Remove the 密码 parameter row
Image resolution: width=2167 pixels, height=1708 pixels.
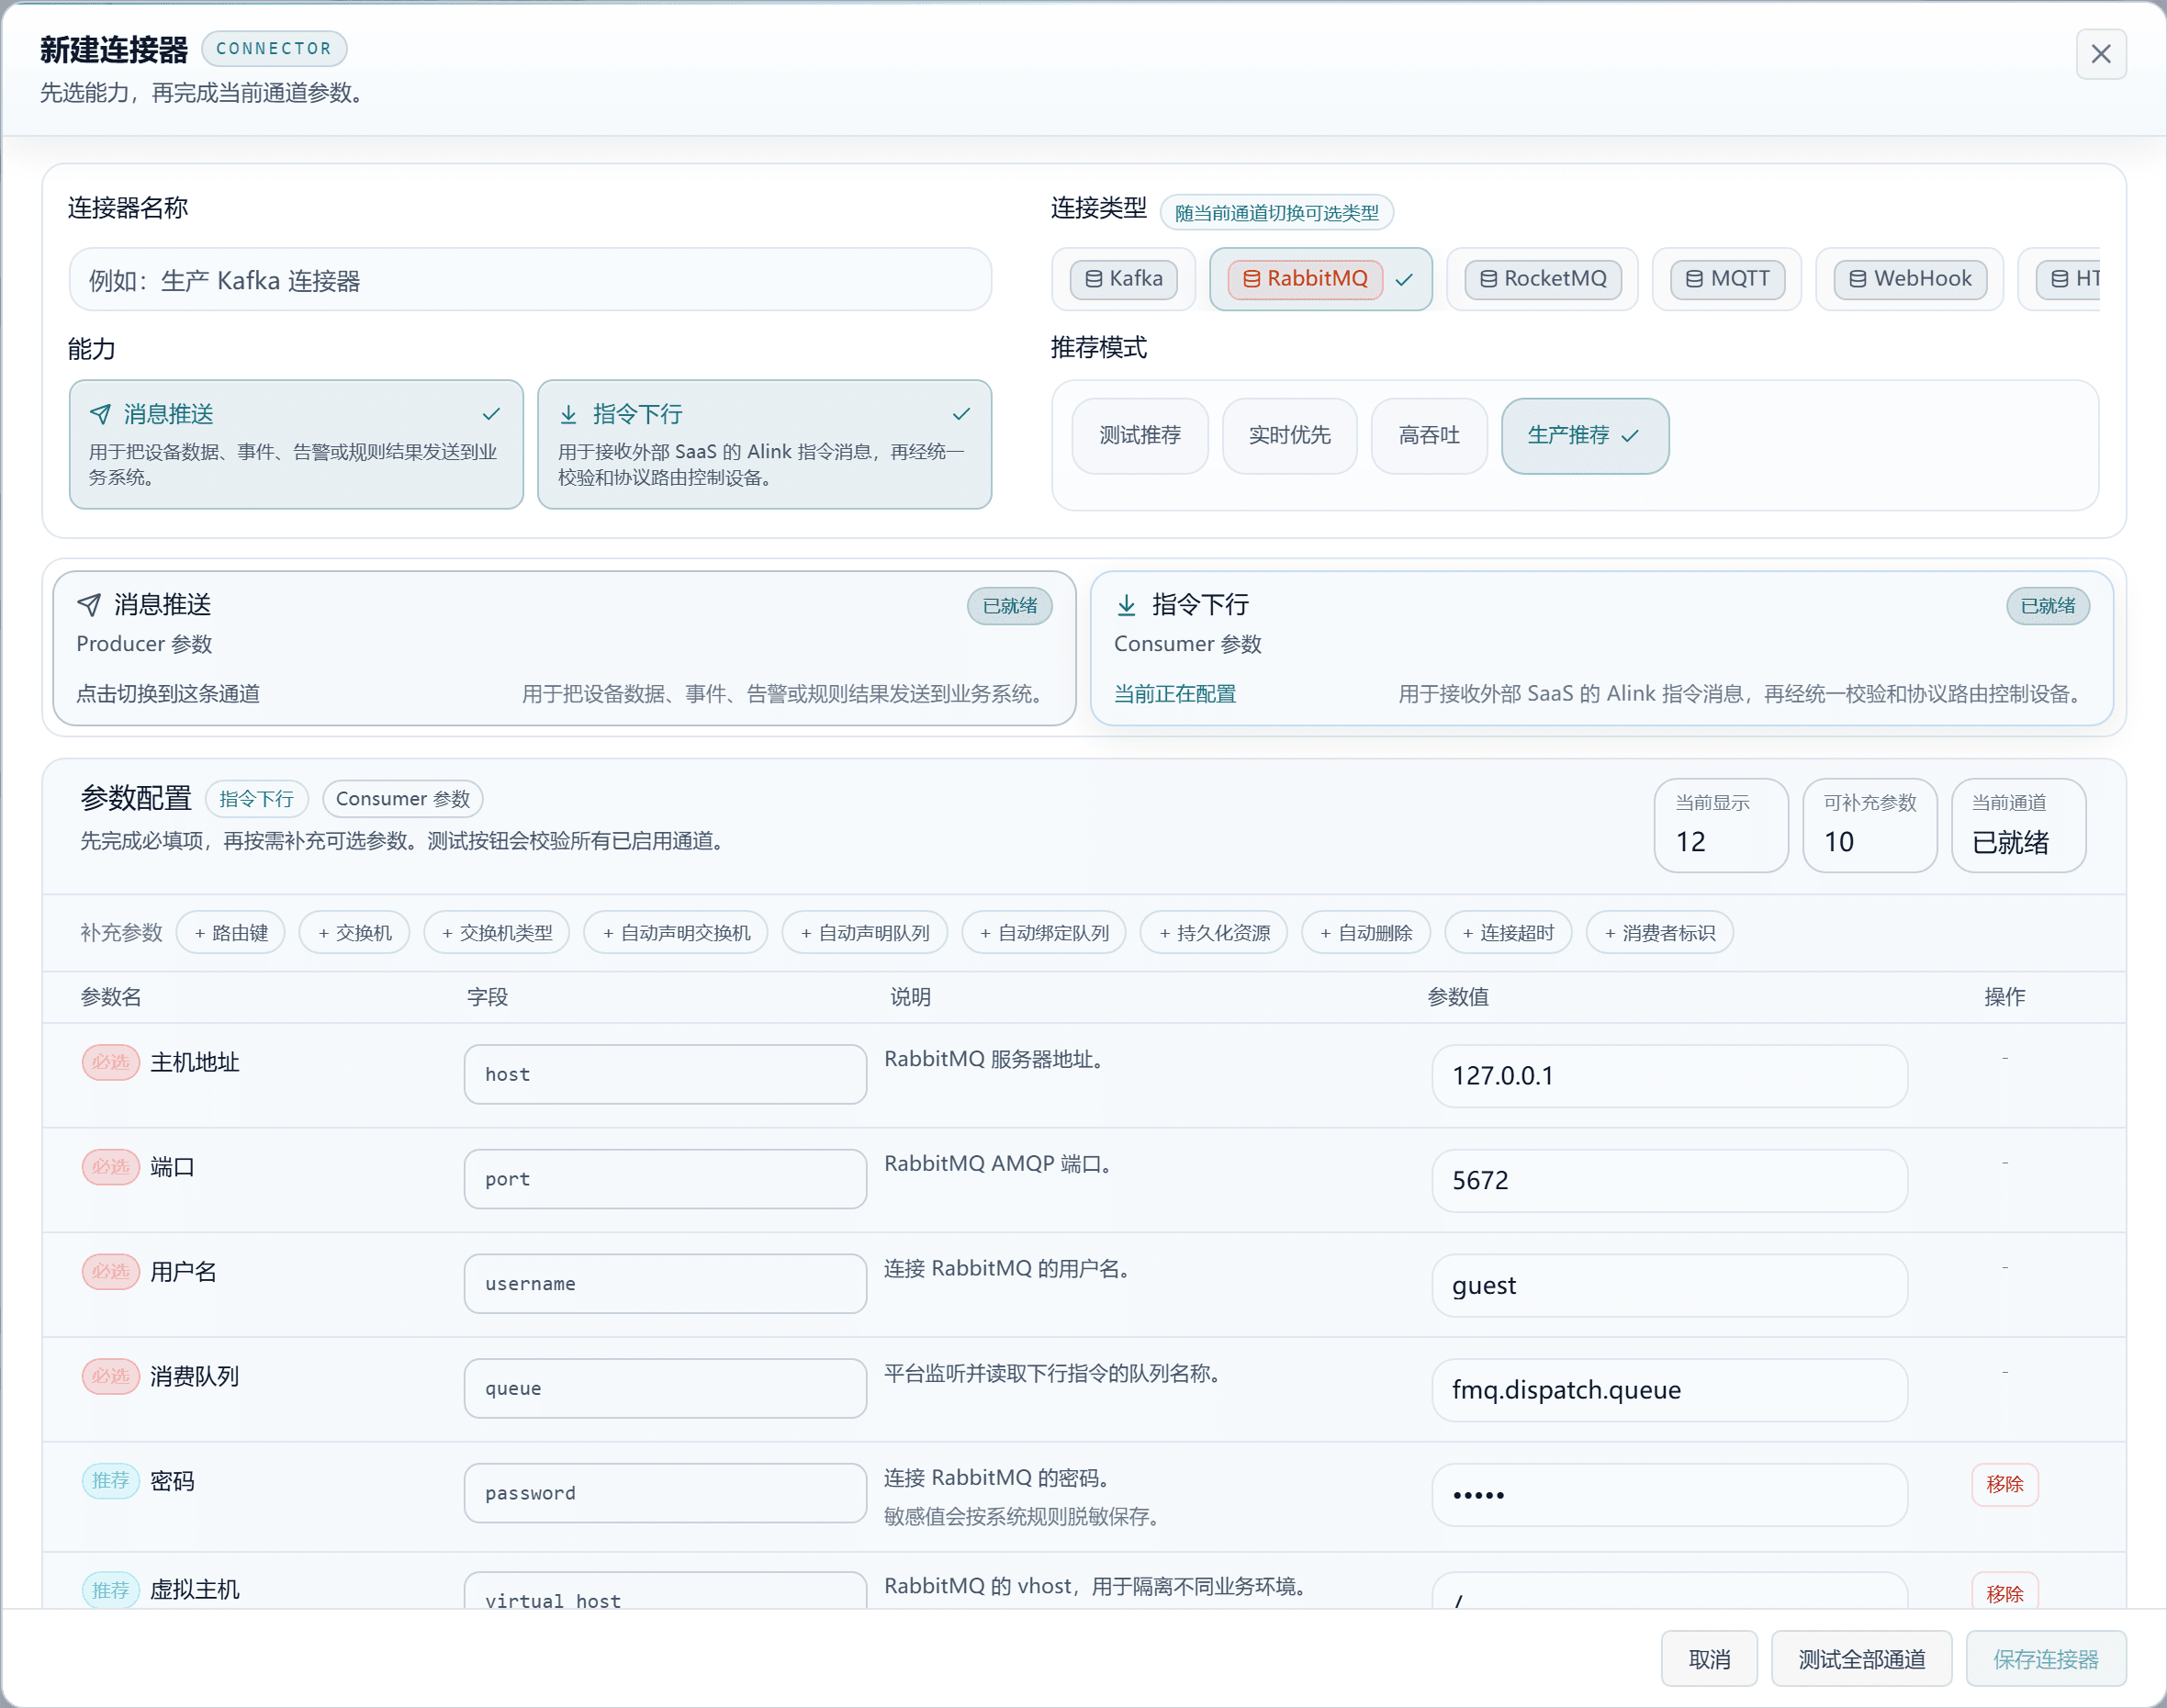coord(2004,1484)
